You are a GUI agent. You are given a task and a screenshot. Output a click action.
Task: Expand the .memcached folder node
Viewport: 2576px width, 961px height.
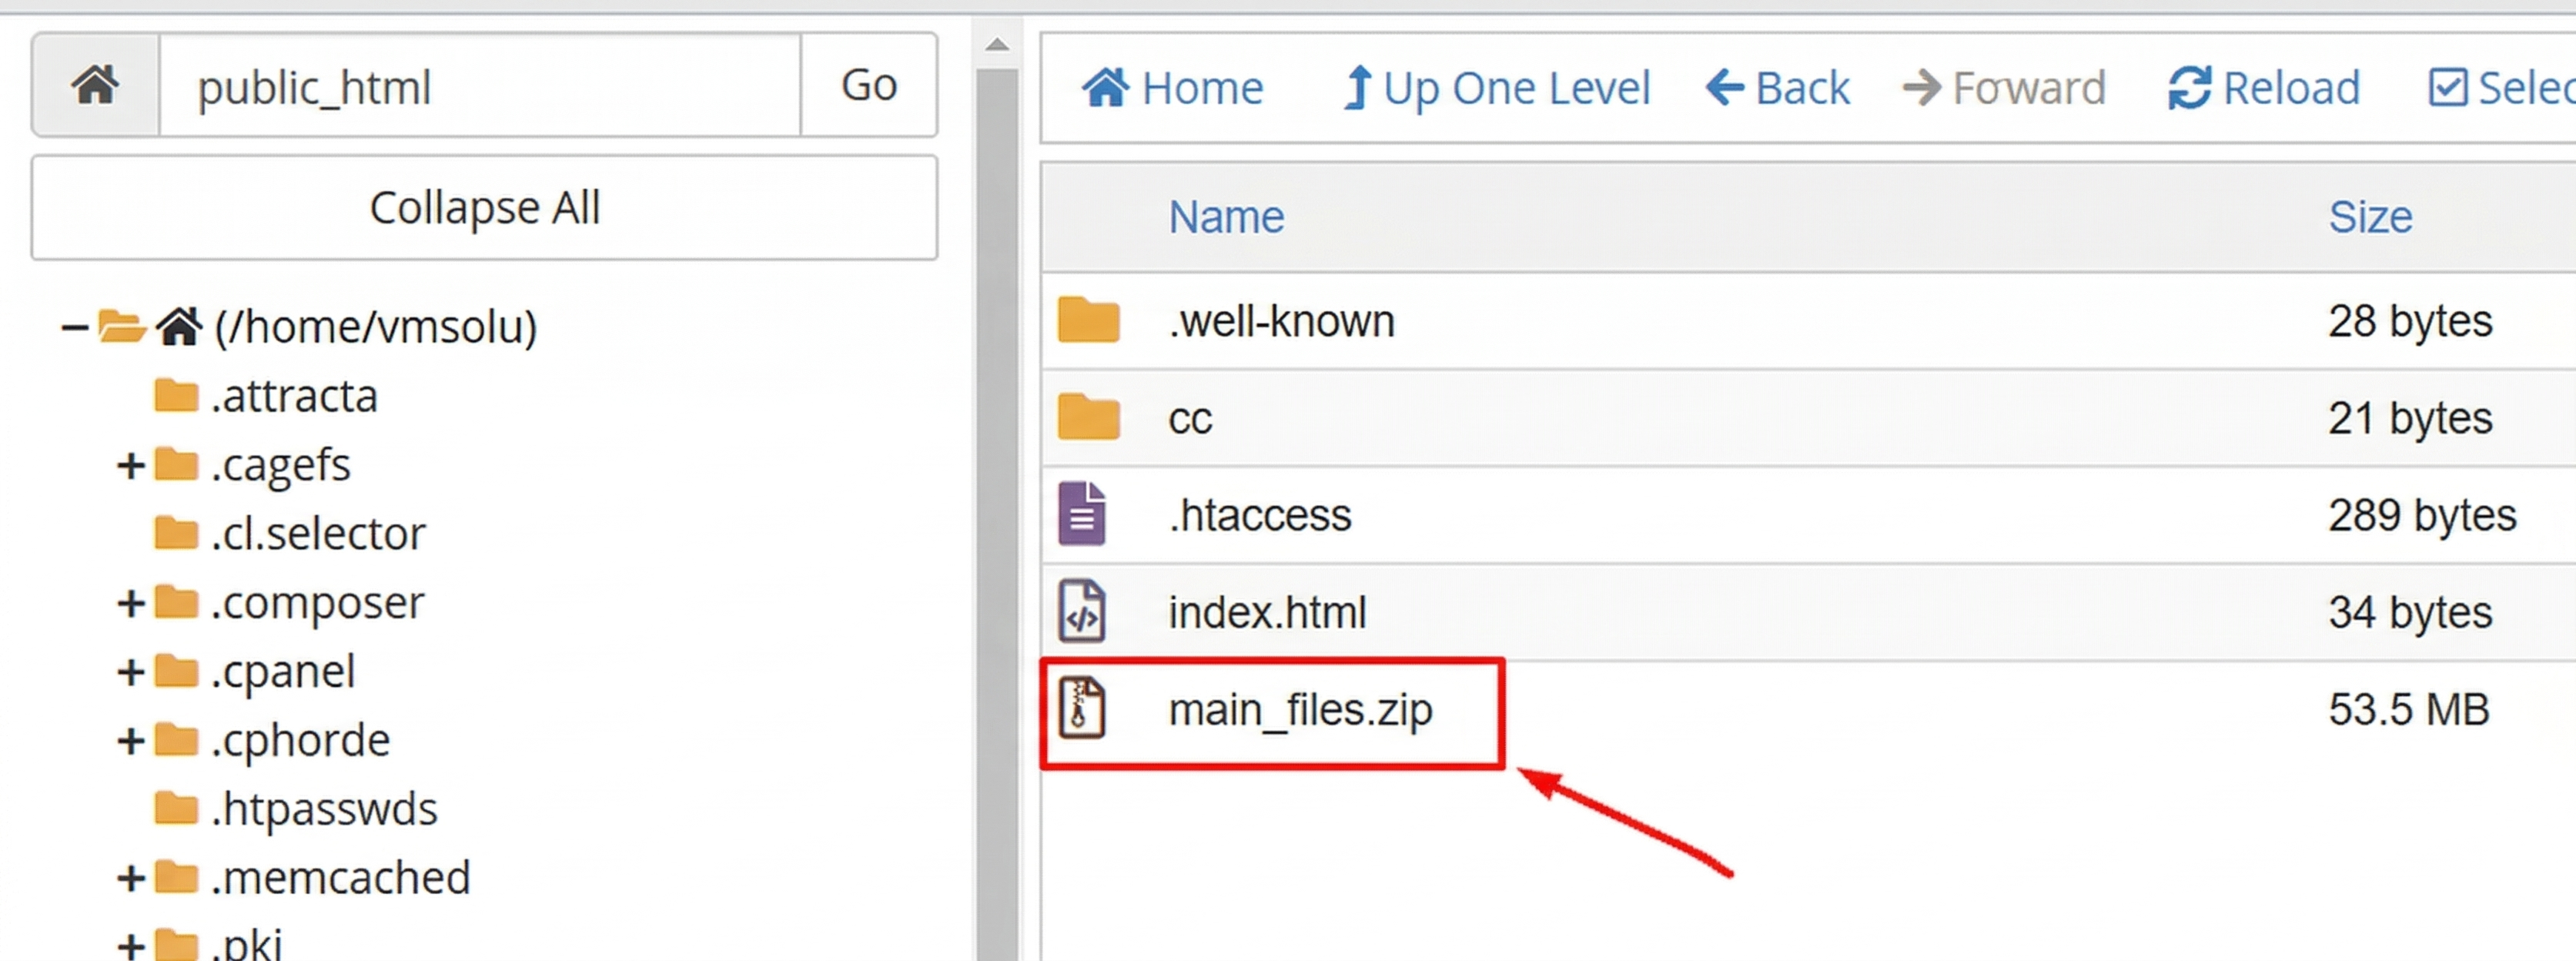click(131, 878)
